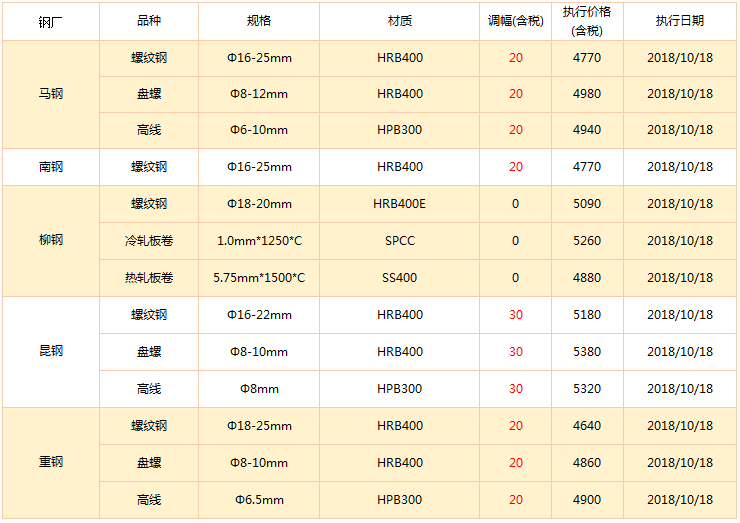Image resolution: width=740 pixels, height=523 pixels.
Task: Click the price 5180 cell
Action: tap(587, 315)
